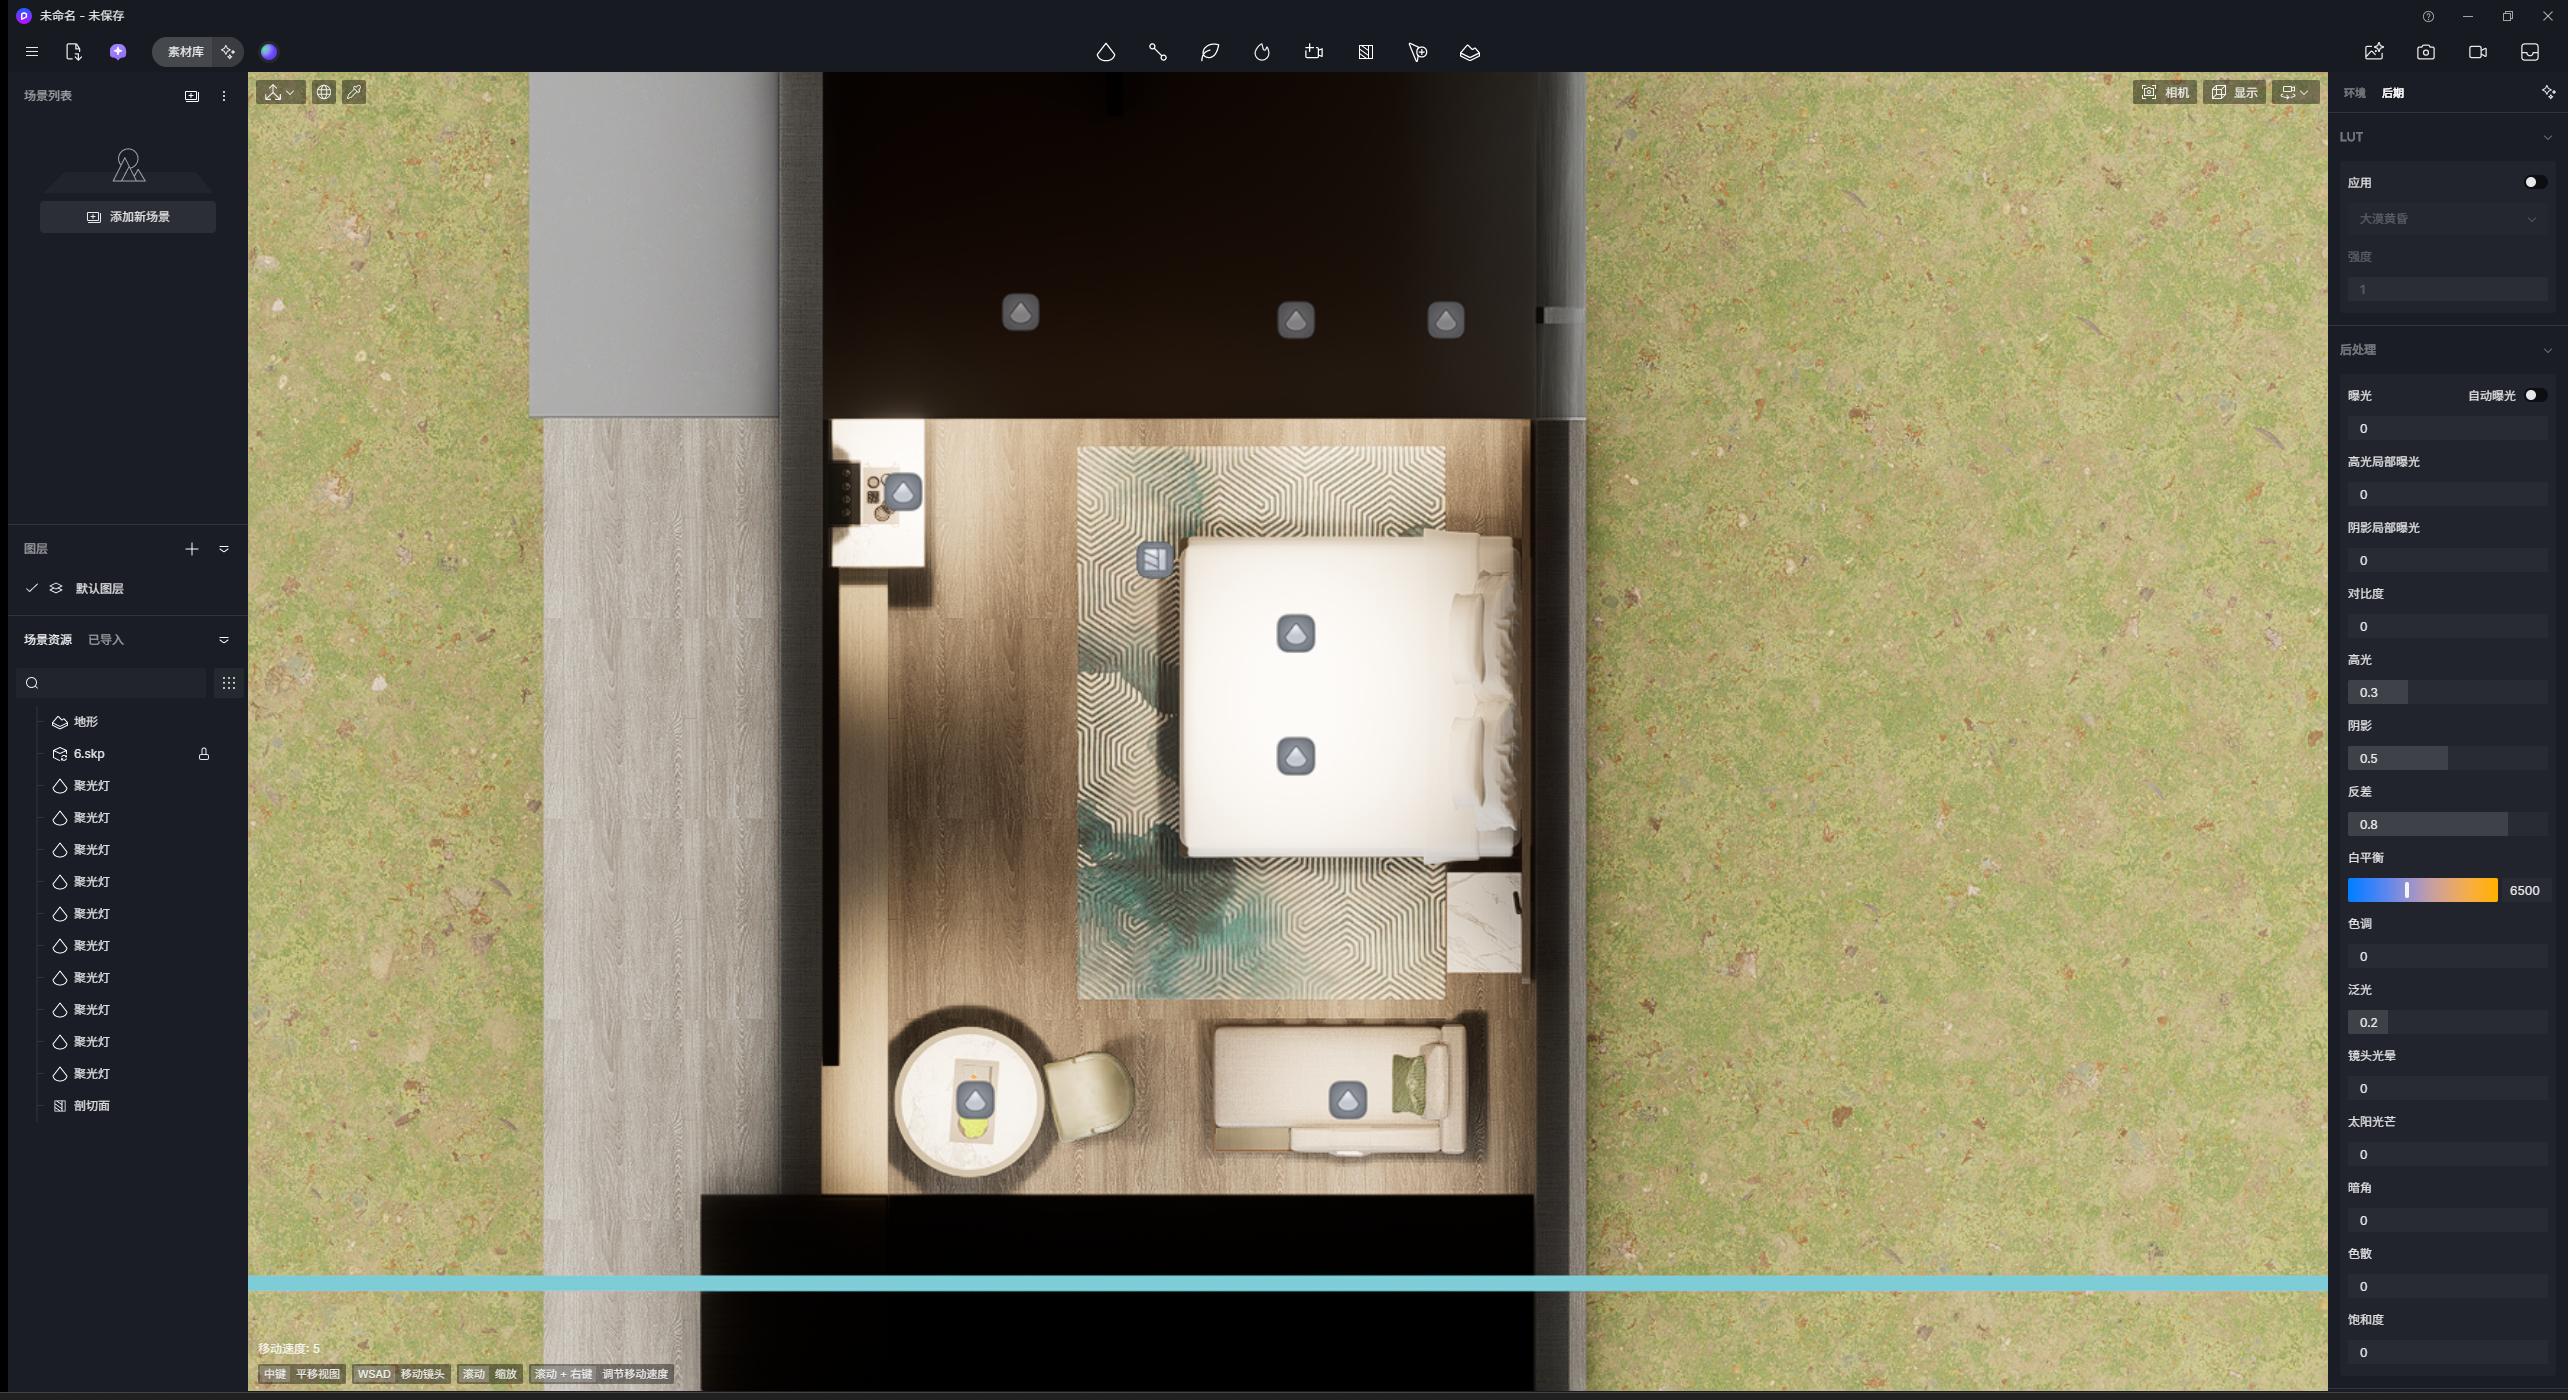Viewport: 2568px width, 1400px height.
Task: Open the terrain tool icon
Action: pyautogui.click(x=1469, y=52)
